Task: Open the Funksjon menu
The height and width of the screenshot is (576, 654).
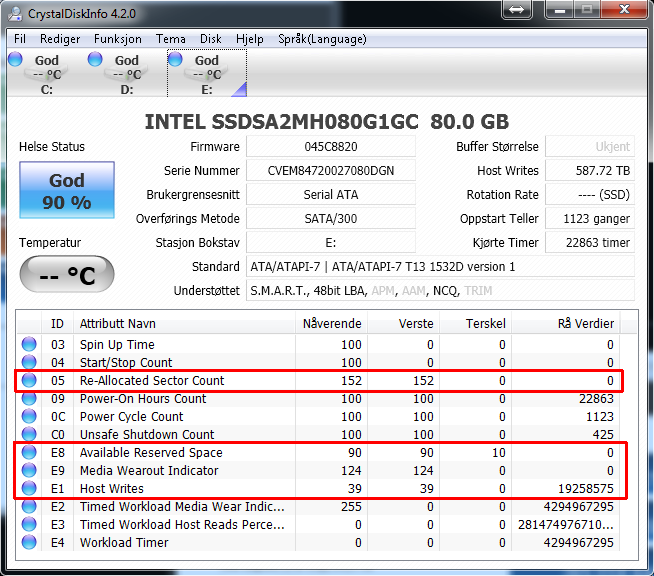Action: click(118, 39)
